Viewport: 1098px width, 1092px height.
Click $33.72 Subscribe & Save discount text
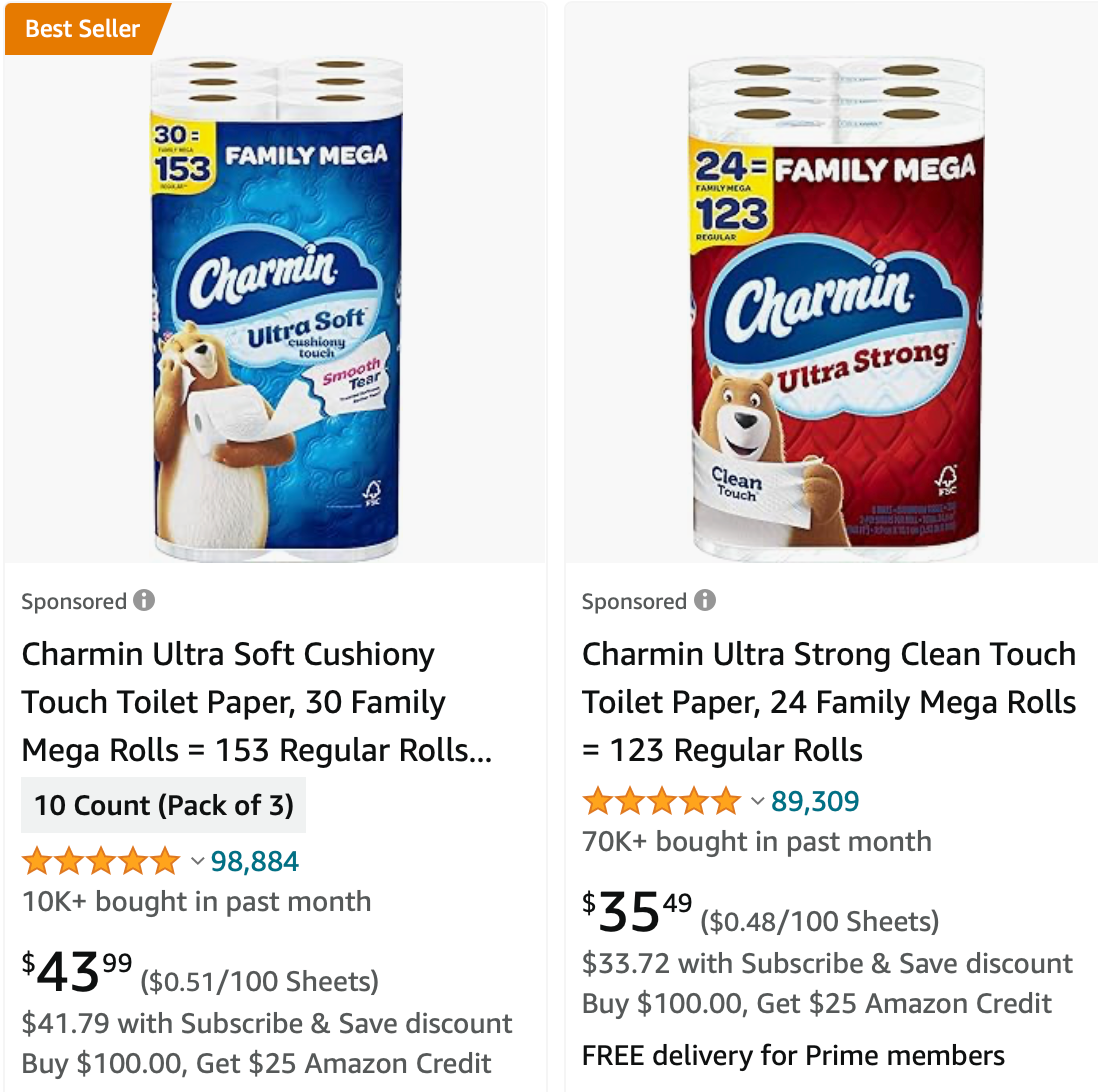[x=827, y=964]
